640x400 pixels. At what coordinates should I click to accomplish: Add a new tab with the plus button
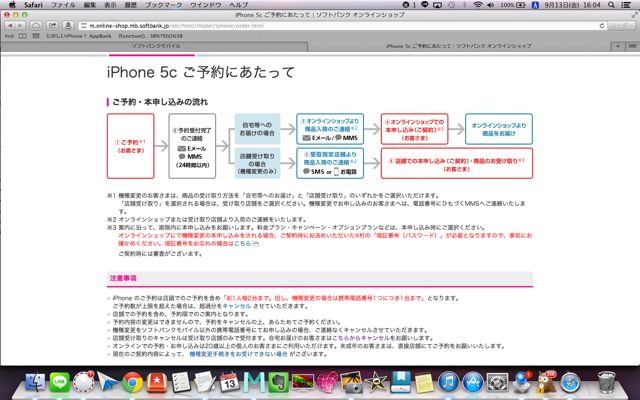[618, 46]
